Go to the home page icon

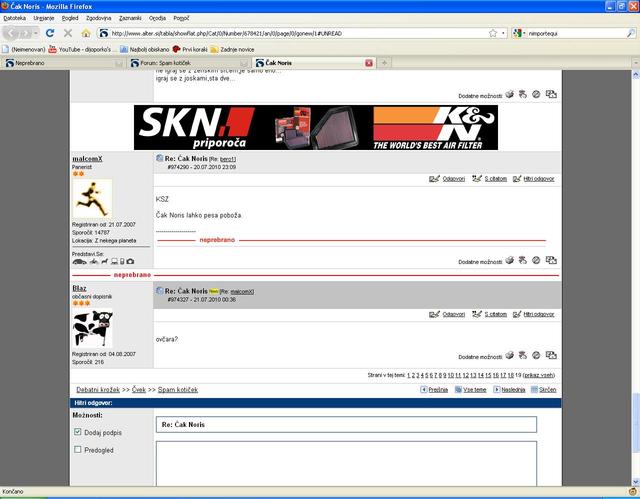86,33
